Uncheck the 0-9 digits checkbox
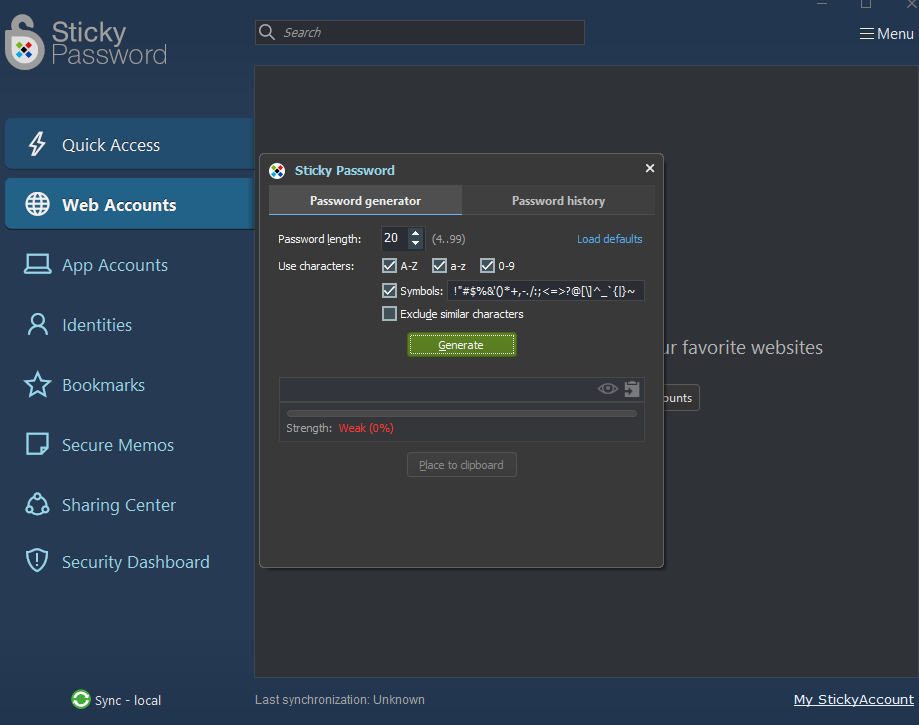The height and width of the screenshot is (725, 919). pos(487,266)
